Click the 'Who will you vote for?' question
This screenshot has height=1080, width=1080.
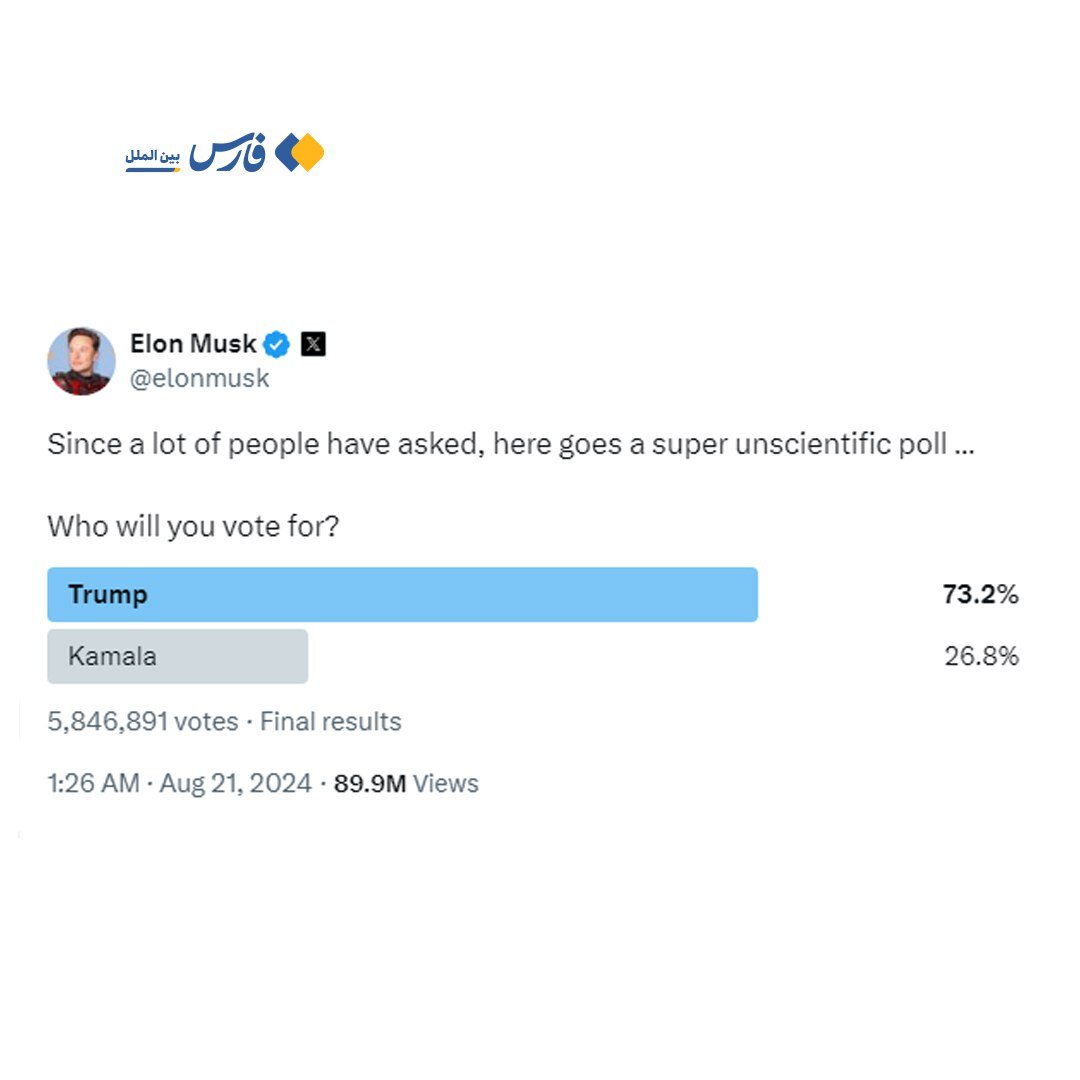(193, 527)
